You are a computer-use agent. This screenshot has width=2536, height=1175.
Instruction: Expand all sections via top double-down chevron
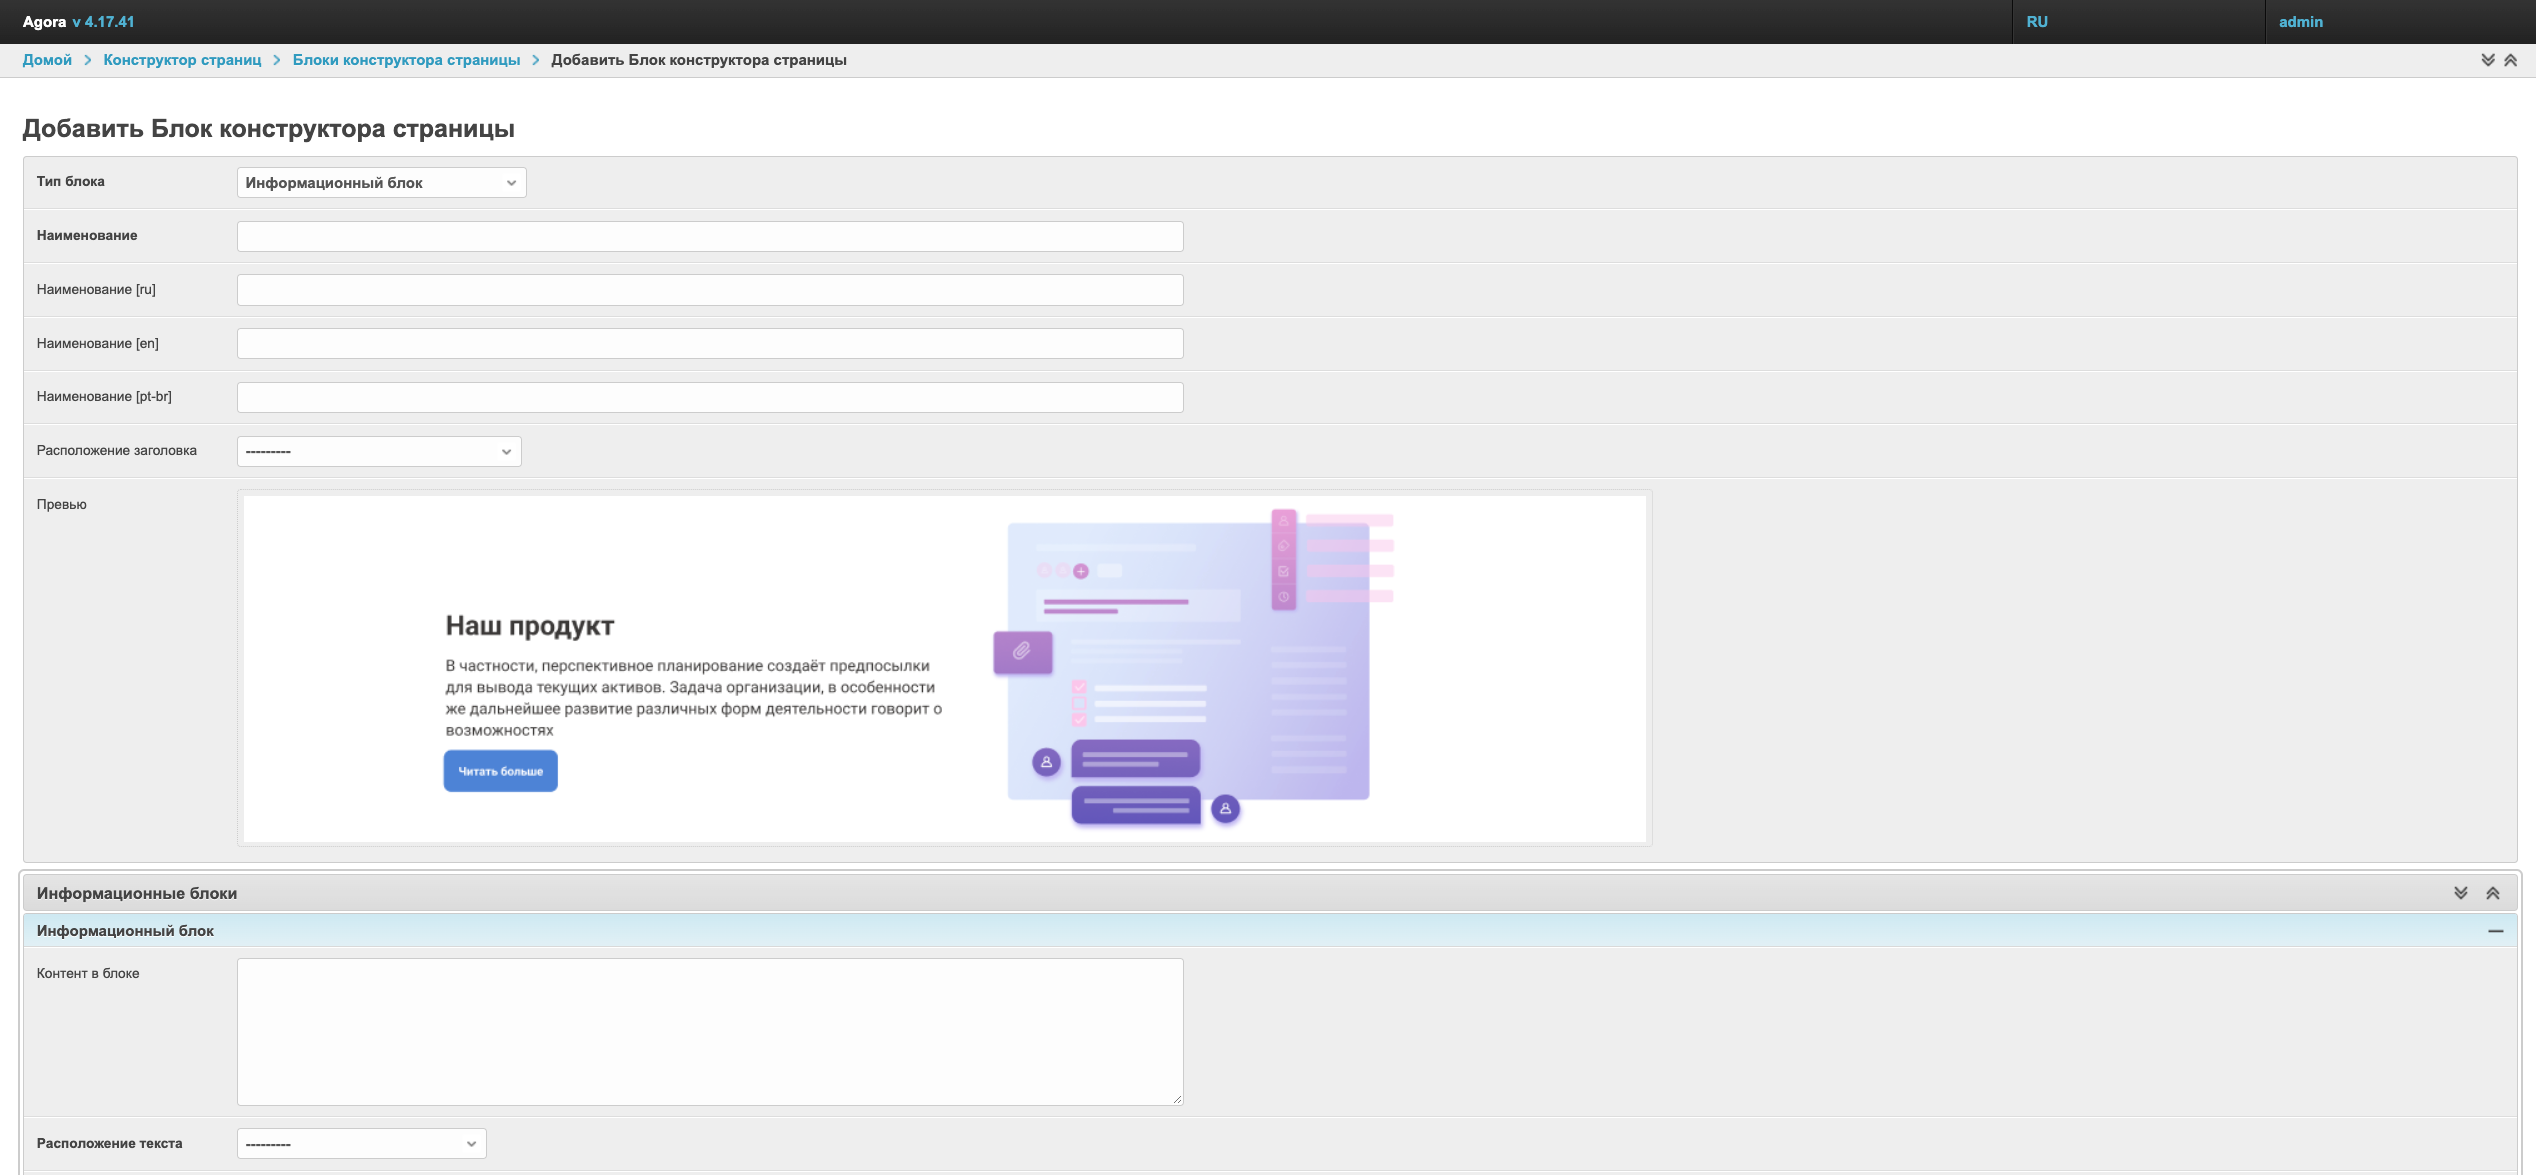pos(2487,60)
